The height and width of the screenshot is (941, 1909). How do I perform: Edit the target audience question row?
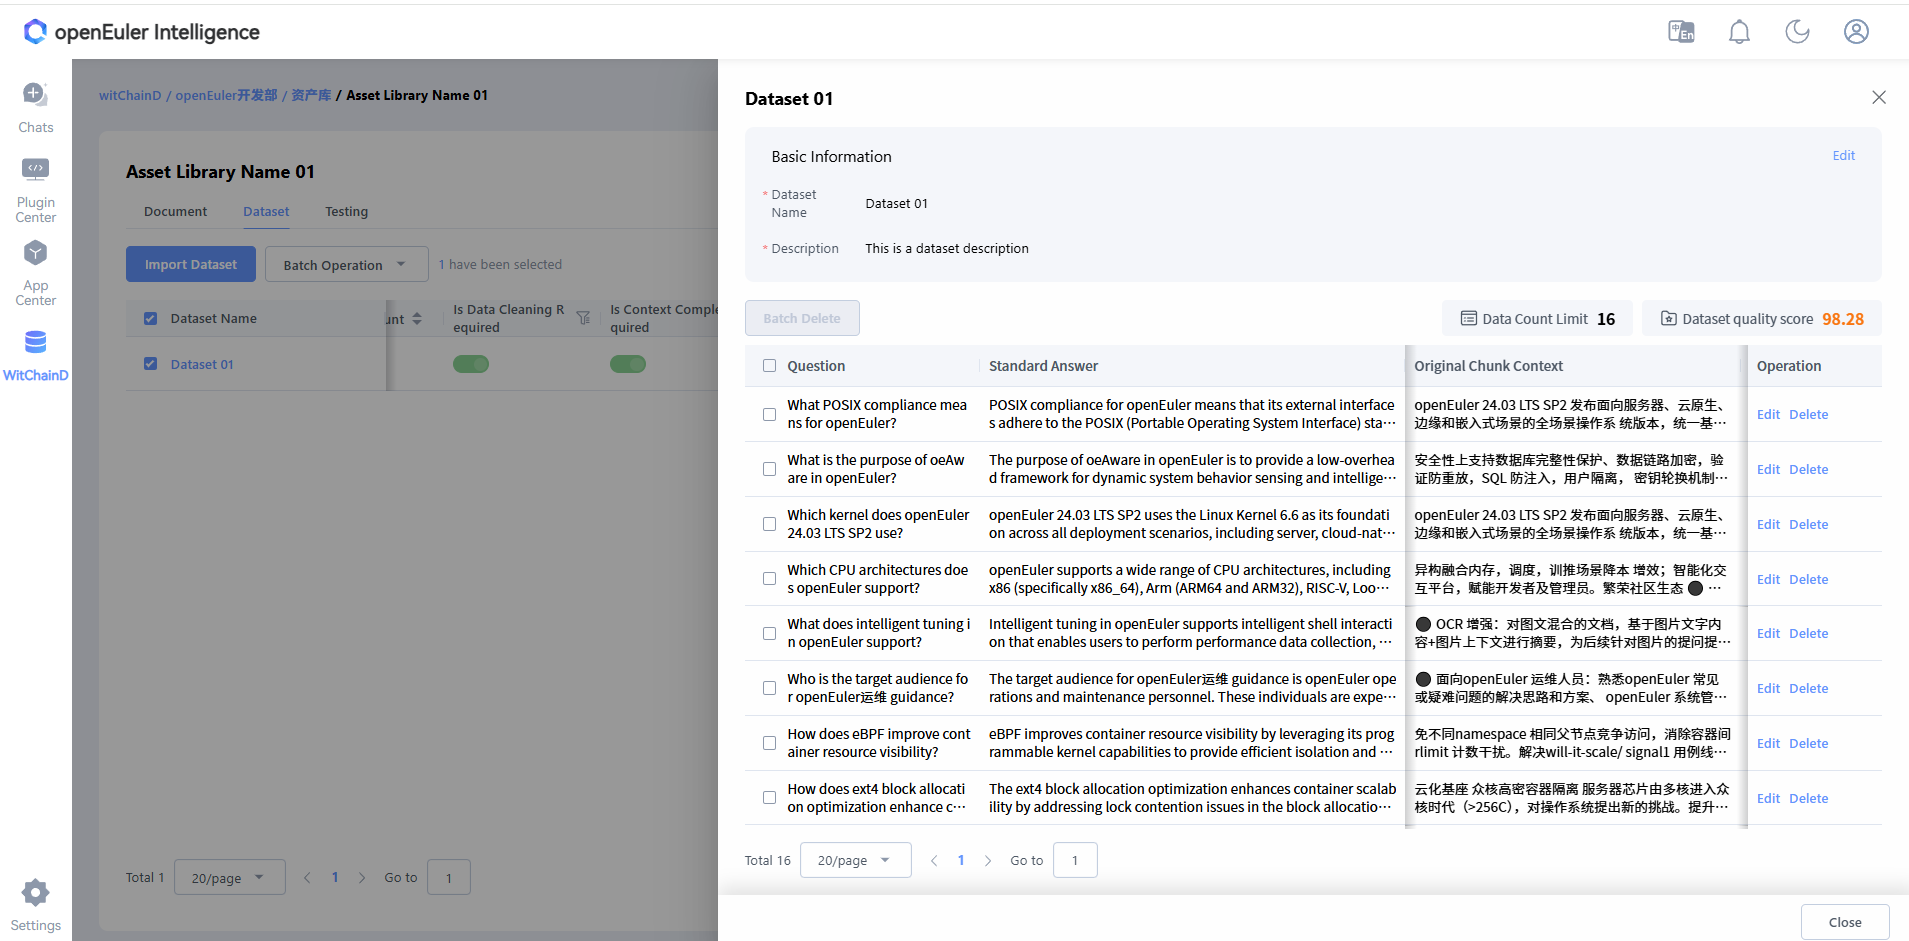click(x=1768, y=688)
